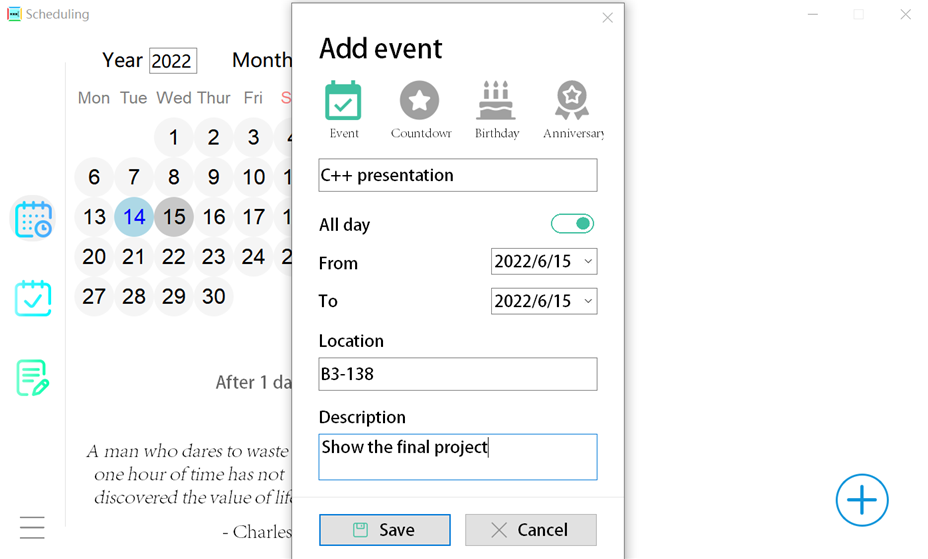Choose the Countdown star icon
The image size is (928, 559).
pos(419,100)
